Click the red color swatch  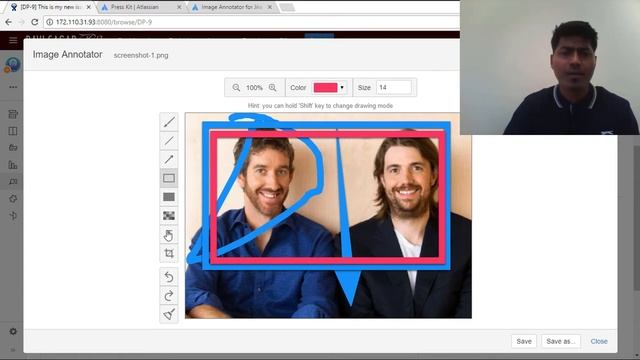point(325,87)
